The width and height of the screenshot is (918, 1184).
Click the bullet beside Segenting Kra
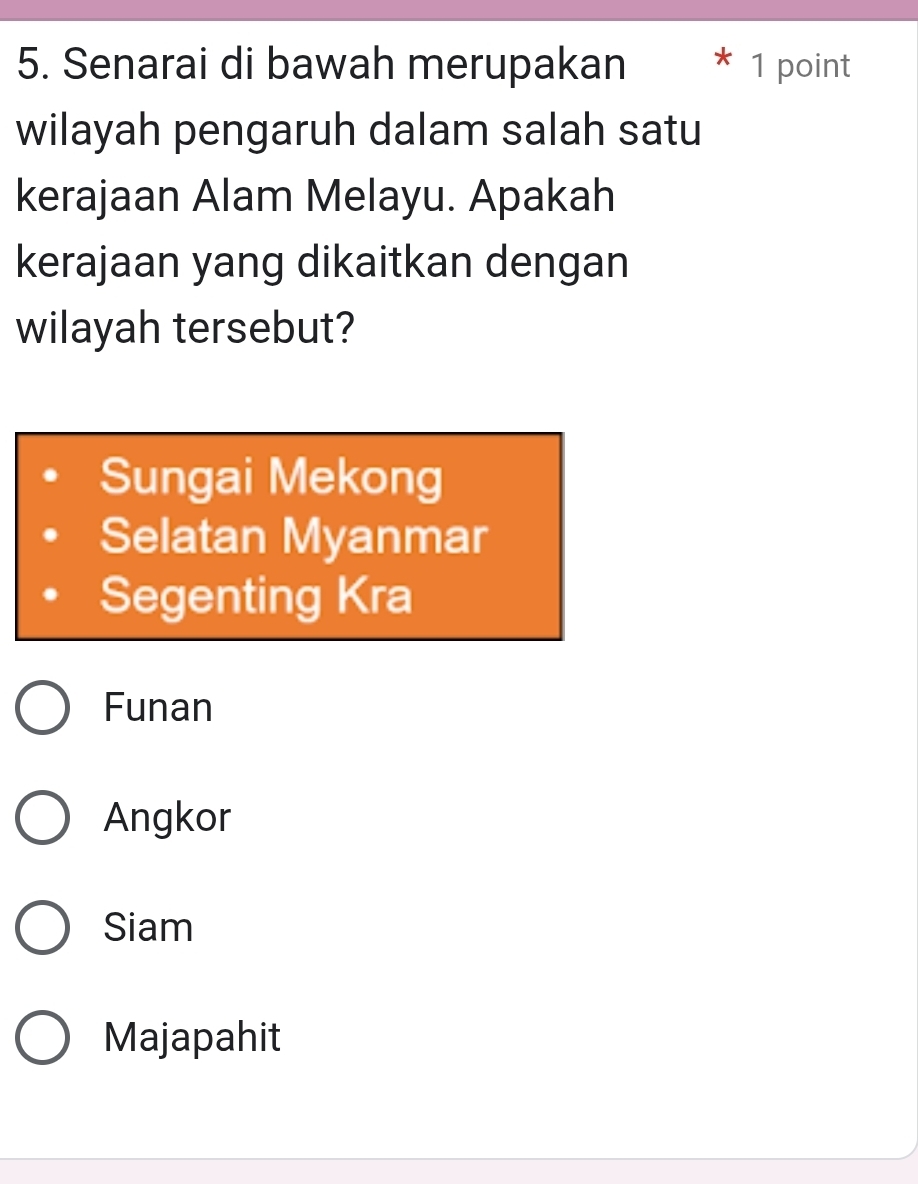(49, 597)
